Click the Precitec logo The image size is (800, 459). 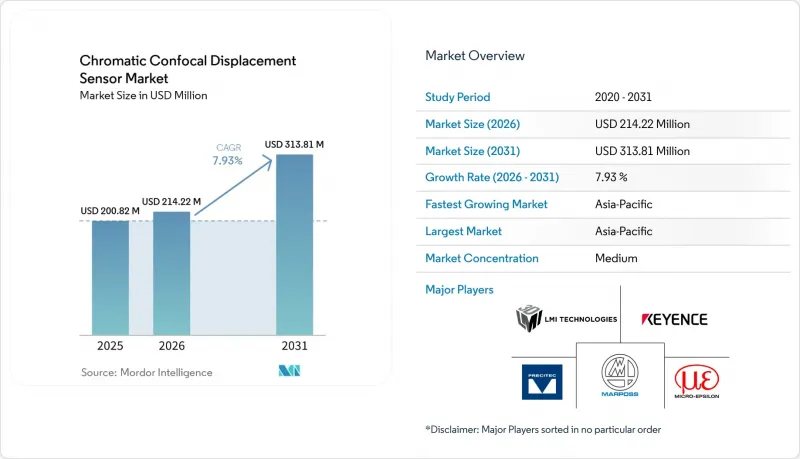point(542,382)
